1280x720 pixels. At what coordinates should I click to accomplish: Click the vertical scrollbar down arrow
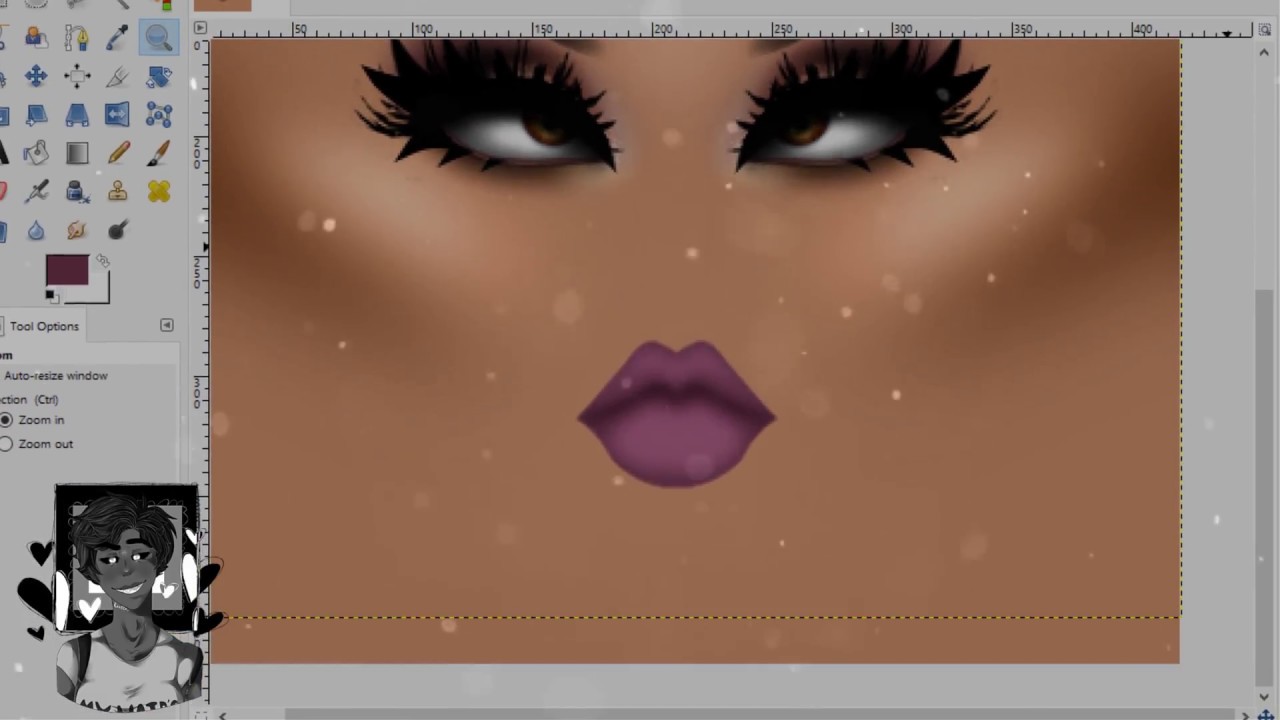click(1265, 697)
